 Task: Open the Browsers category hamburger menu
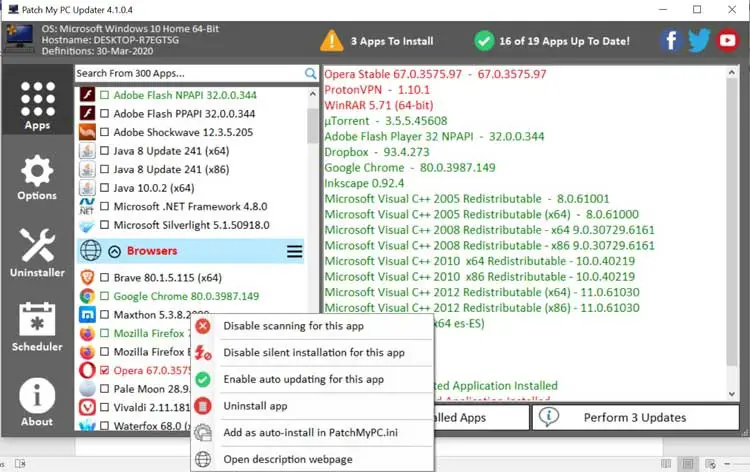tap(295, 251)
